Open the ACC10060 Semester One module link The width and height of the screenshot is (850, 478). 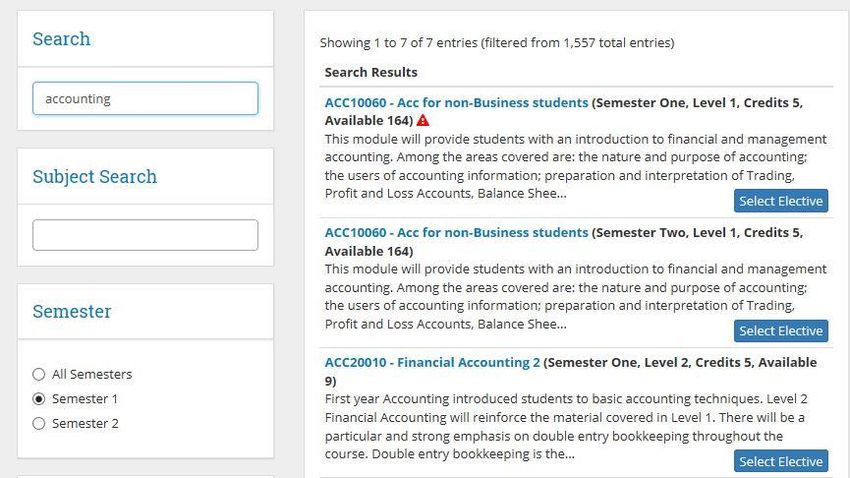(x=456, y=102)
